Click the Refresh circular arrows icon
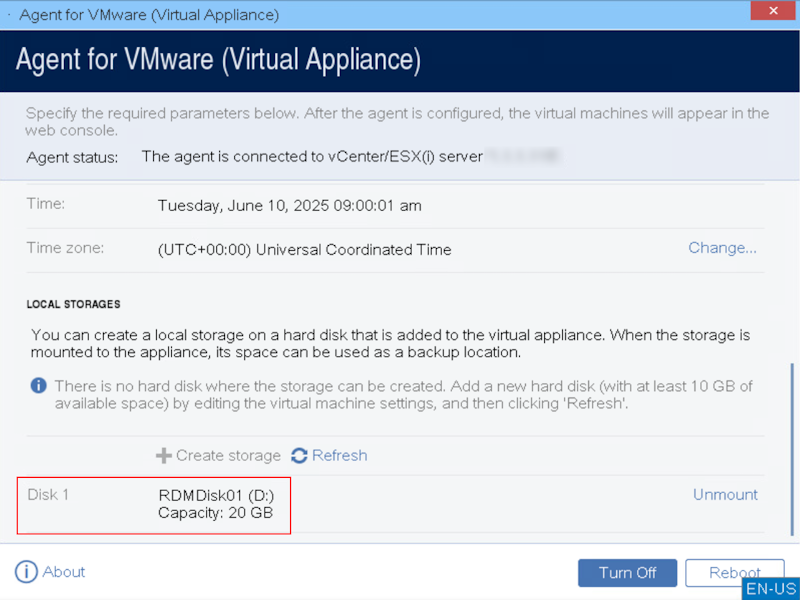Screen dimensions: 800x600 coord(299,455)
